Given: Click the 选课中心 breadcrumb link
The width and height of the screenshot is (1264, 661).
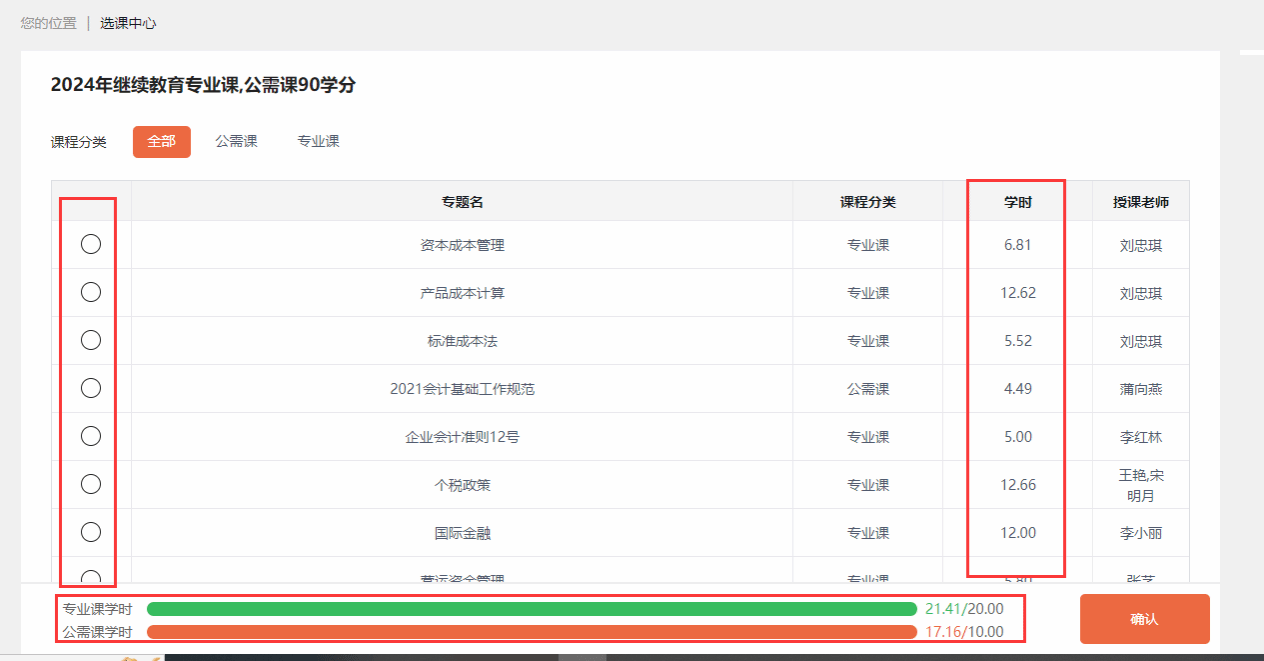Looking at the screenshot, I should pyautogui.click(x=128, y=23).
